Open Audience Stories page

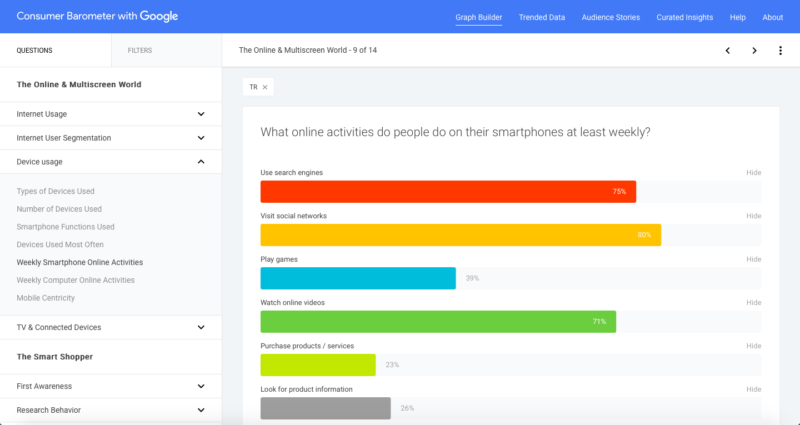(x=609, y=17)
